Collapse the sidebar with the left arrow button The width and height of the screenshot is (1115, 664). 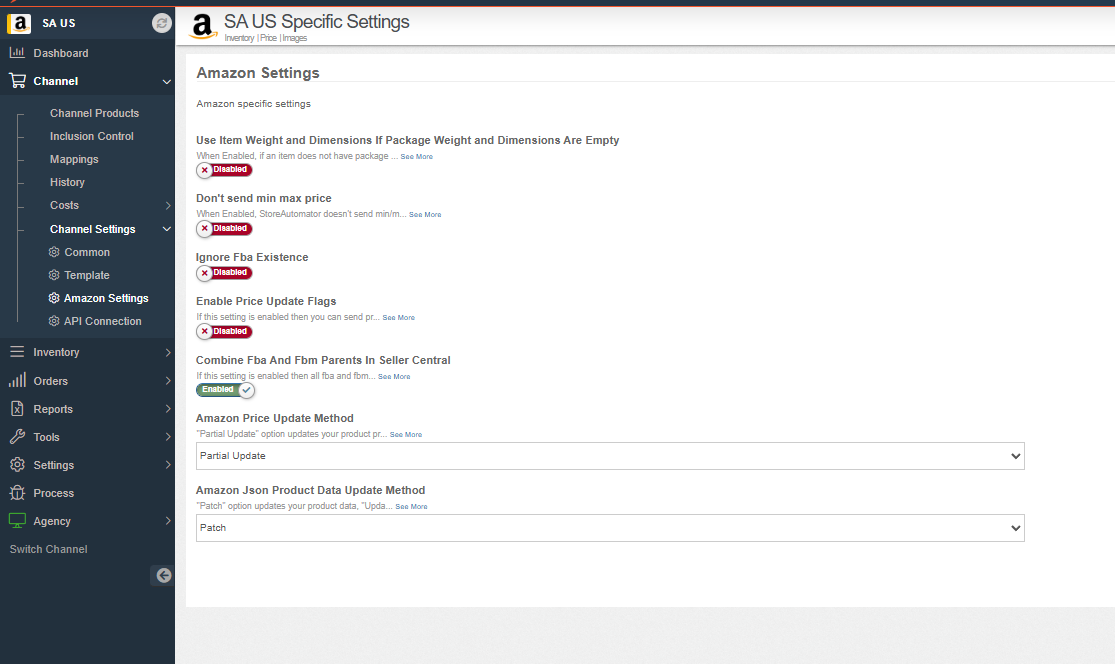click(163, 575)
